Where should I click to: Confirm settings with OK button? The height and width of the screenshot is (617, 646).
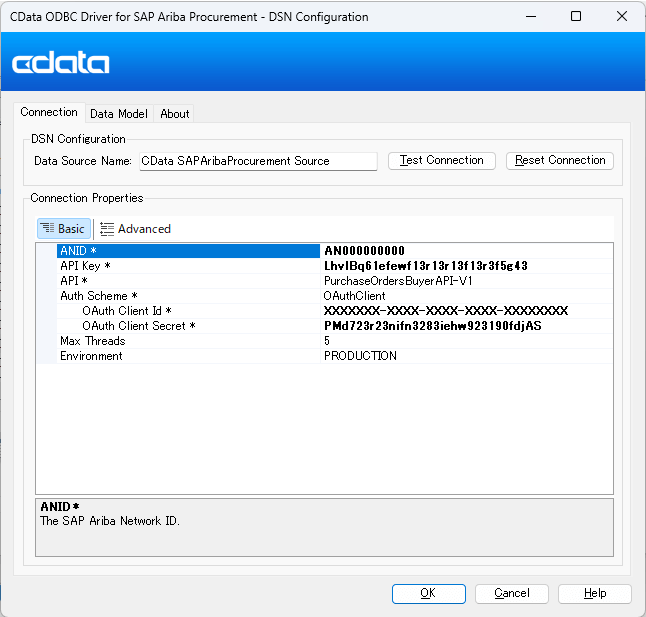coord(428,594)
